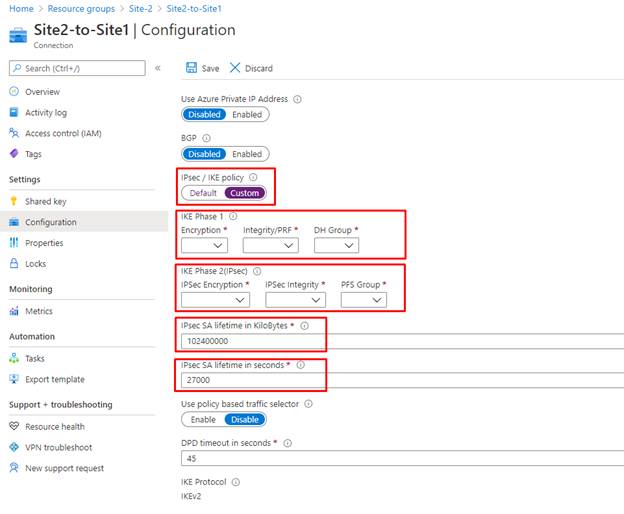The image size is (624, 514).
Task: Click the Export template icon
Action: click(14, 379)
